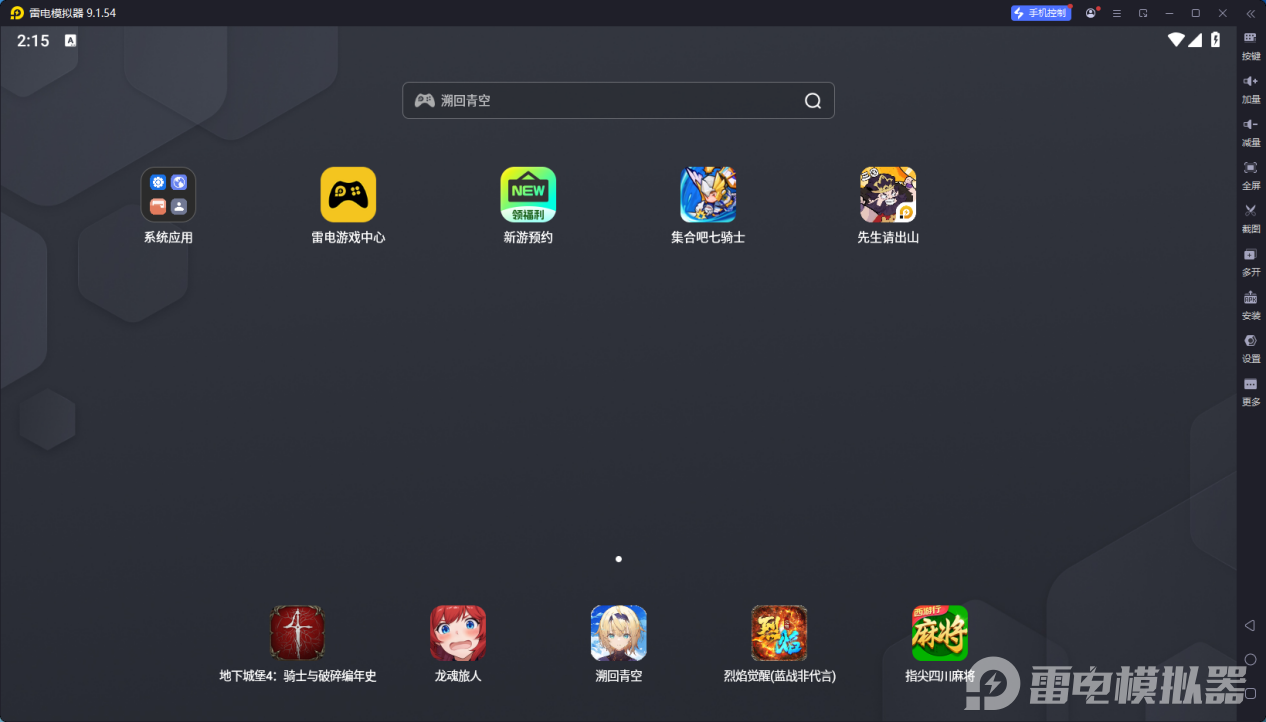Open the 系统应用 folder
Screen dimensions: 1266x722
168,194
